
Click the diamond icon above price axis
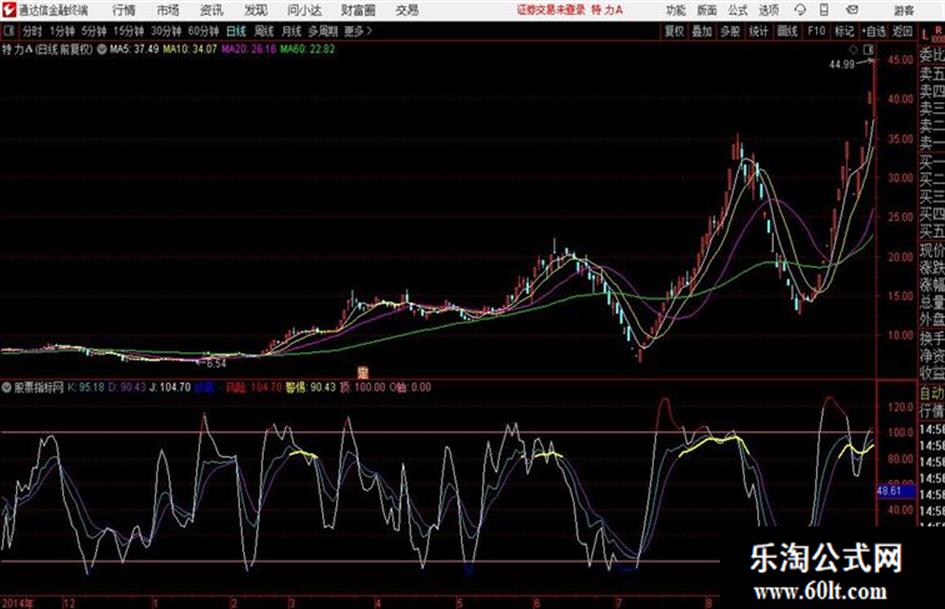click(x=853, y=49)
